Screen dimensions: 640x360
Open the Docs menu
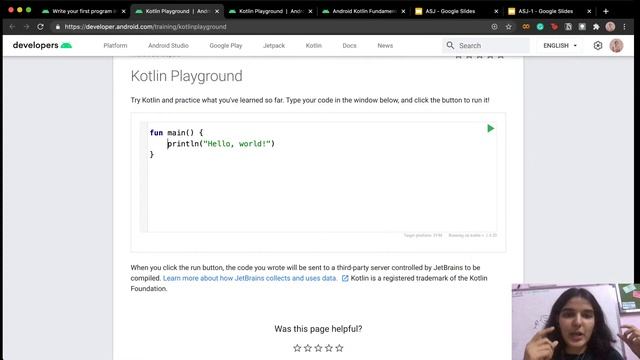point(349,45)
